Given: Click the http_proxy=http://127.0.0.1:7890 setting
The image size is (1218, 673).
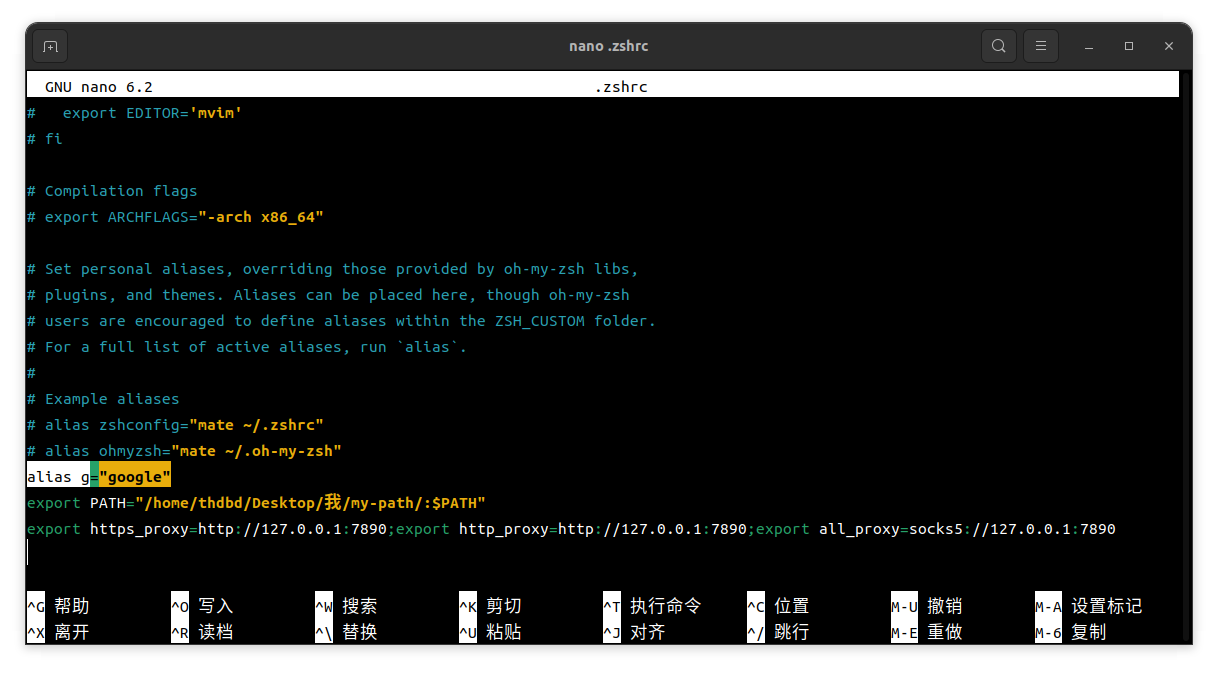Looking at the screenshot, I should click(603, 529).
